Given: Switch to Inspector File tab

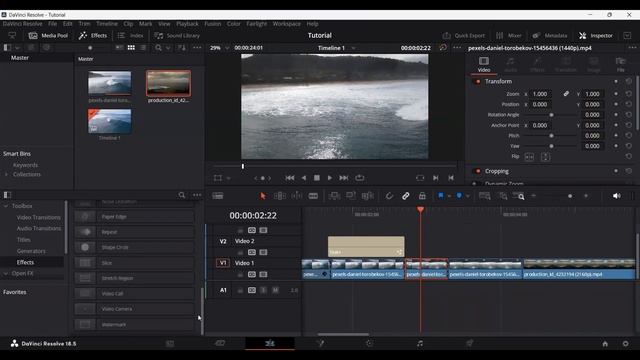Looking at the screenshot, I should [x=621, y=64].
